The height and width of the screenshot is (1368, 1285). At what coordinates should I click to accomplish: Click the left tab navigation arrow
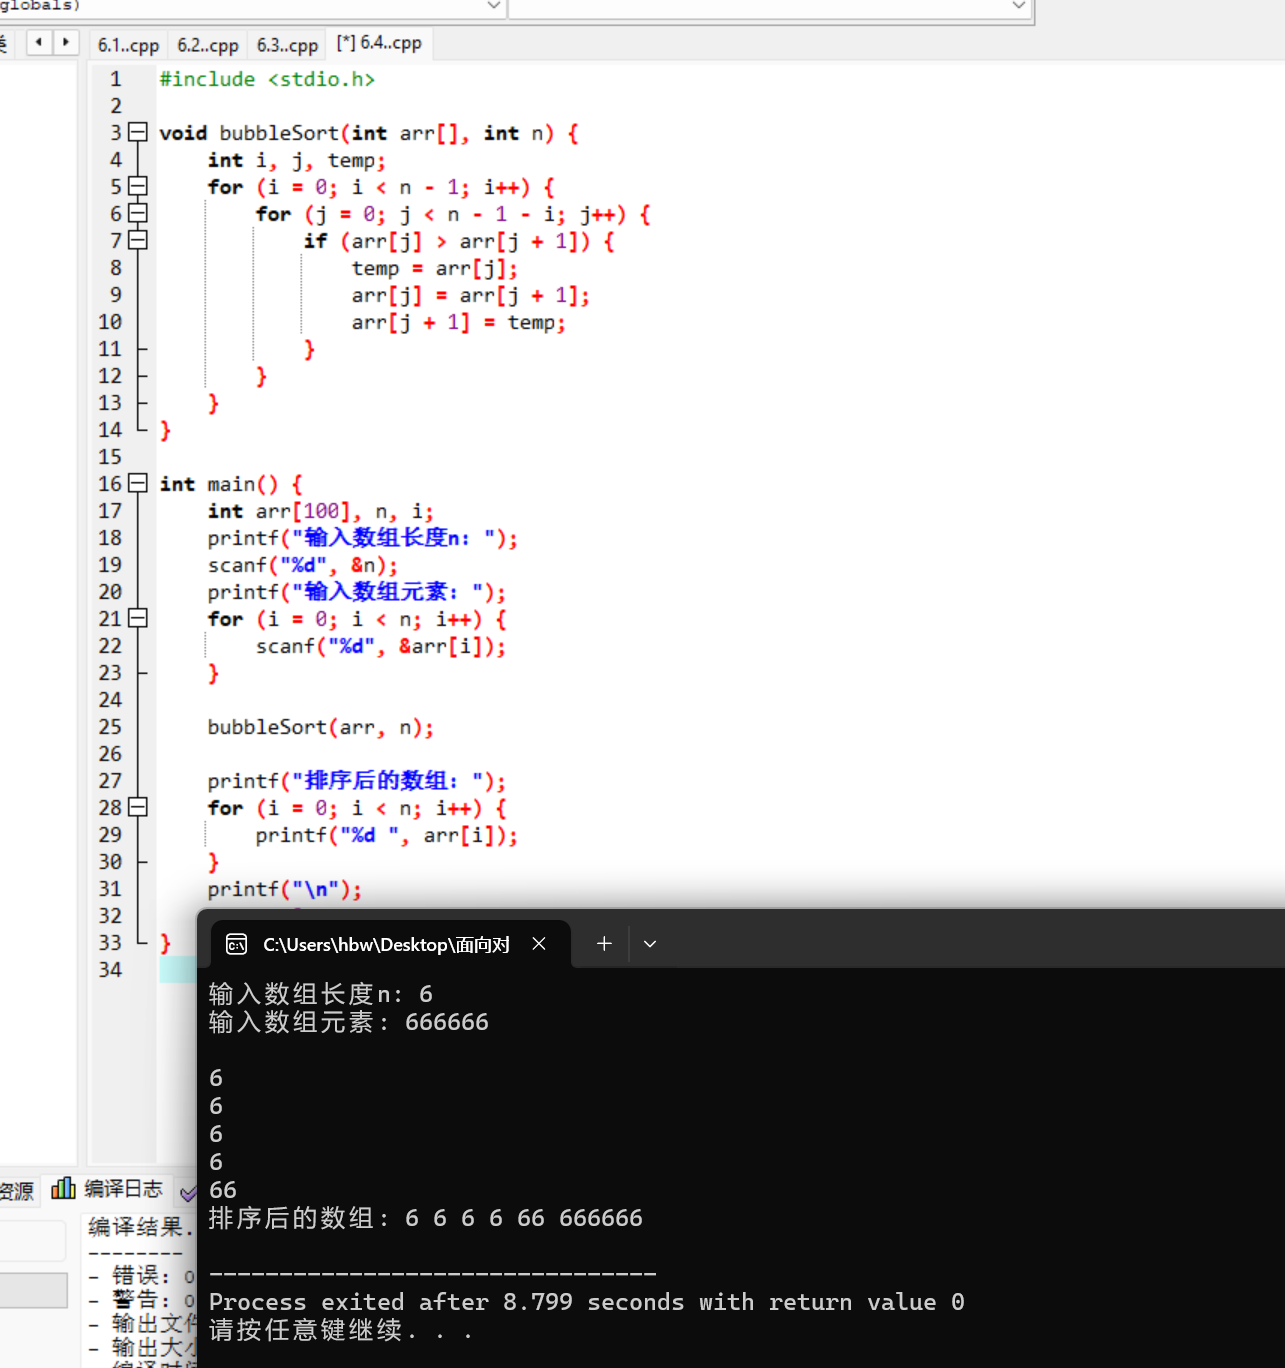coord(39,42)
